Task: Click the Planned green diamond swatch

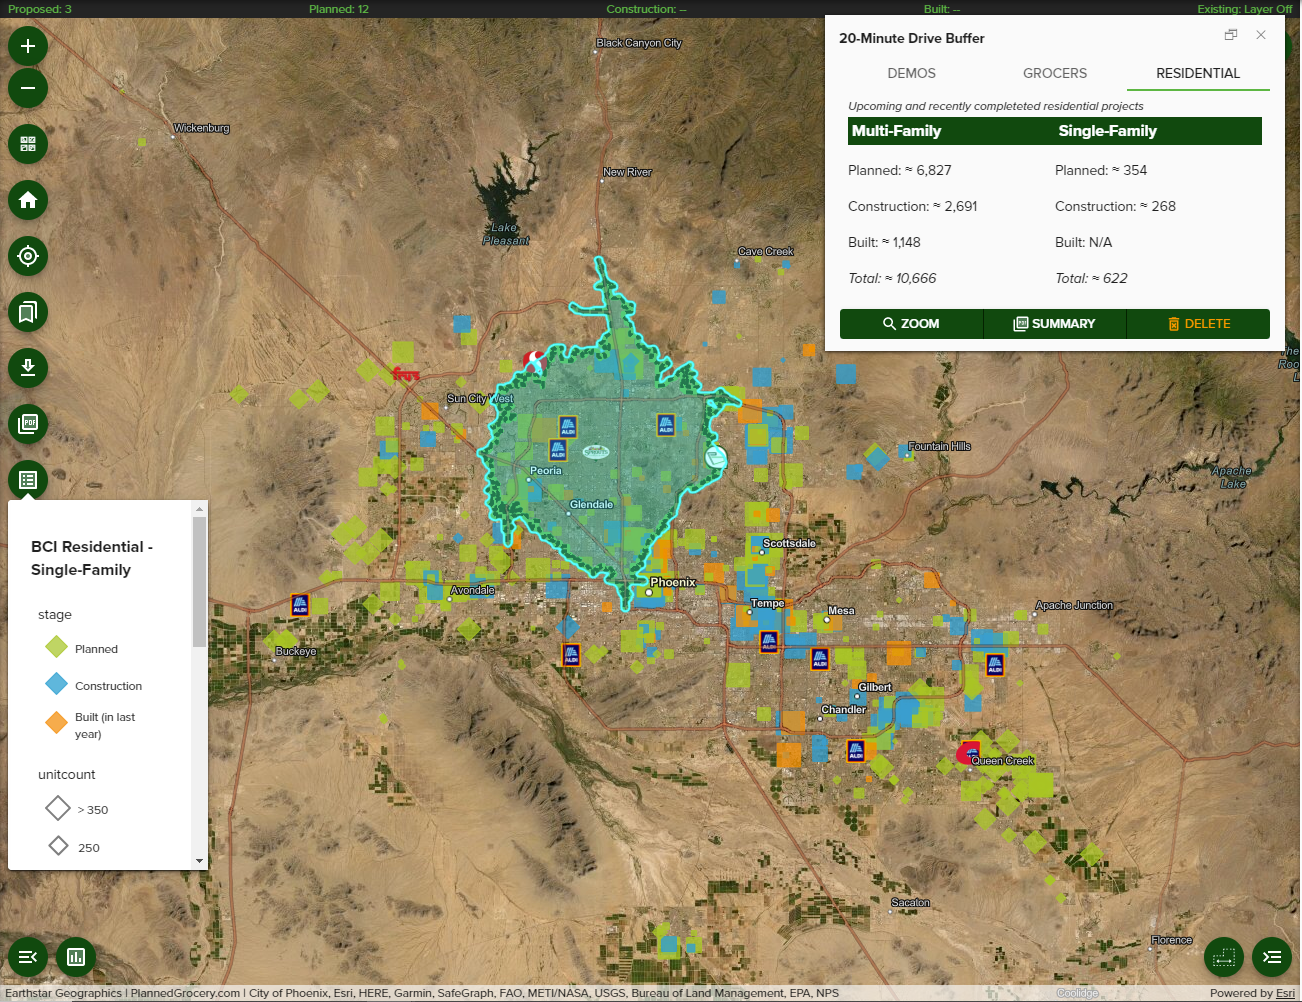Action: (56, 648)
